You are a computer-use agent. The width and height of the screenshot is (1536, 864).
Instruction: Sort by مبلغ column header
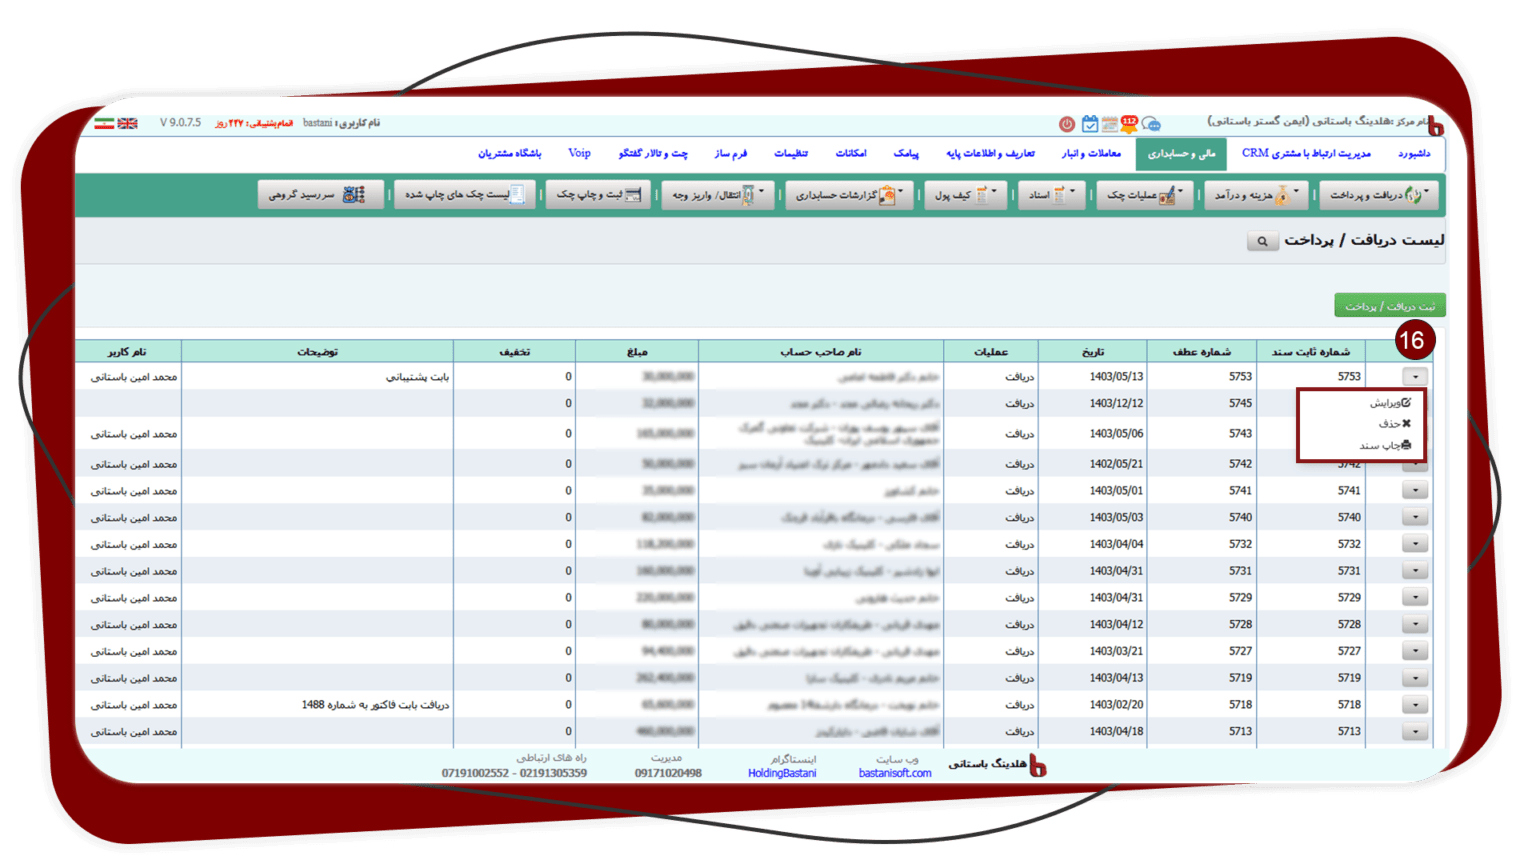[x=637, y=352]
